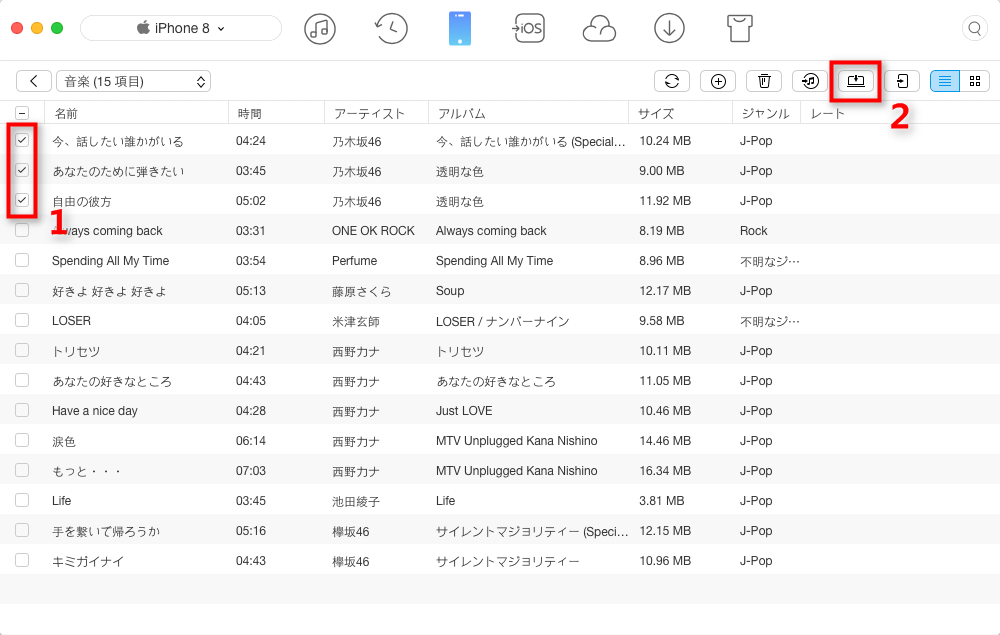Click size 16.34 MB
The height and width of the screenshot is (635, 1000).
(x=665, y=471)
